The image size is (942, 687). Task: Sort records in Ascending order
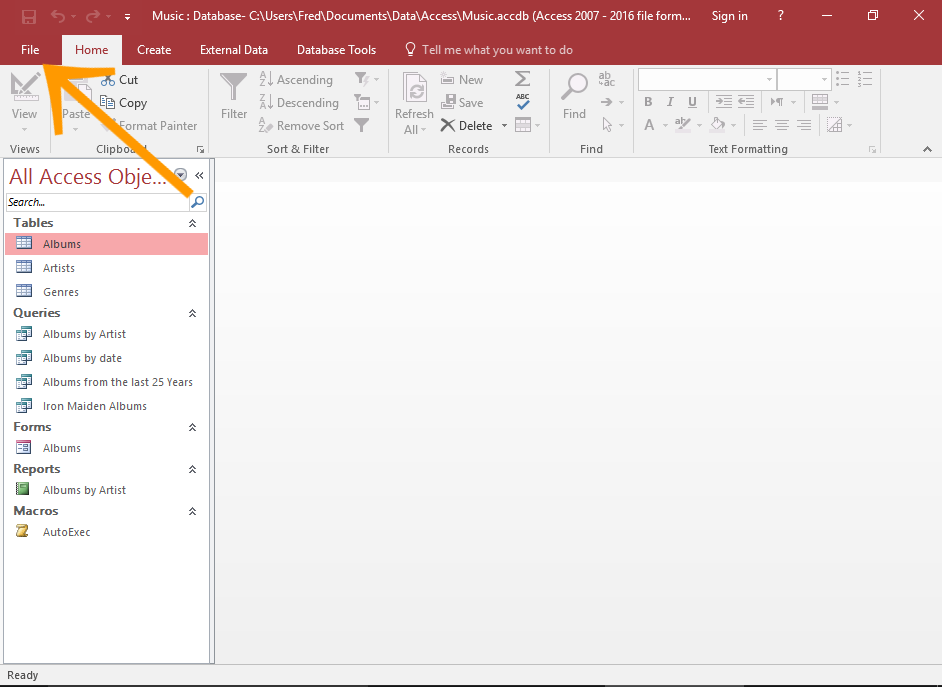tap(296, 80)
